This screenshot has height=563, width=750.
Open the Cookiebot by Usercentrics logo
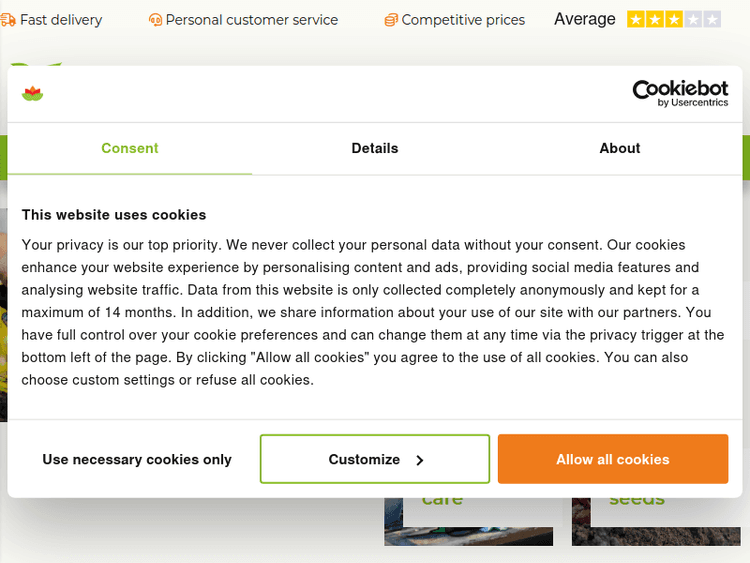click(680, 94)
